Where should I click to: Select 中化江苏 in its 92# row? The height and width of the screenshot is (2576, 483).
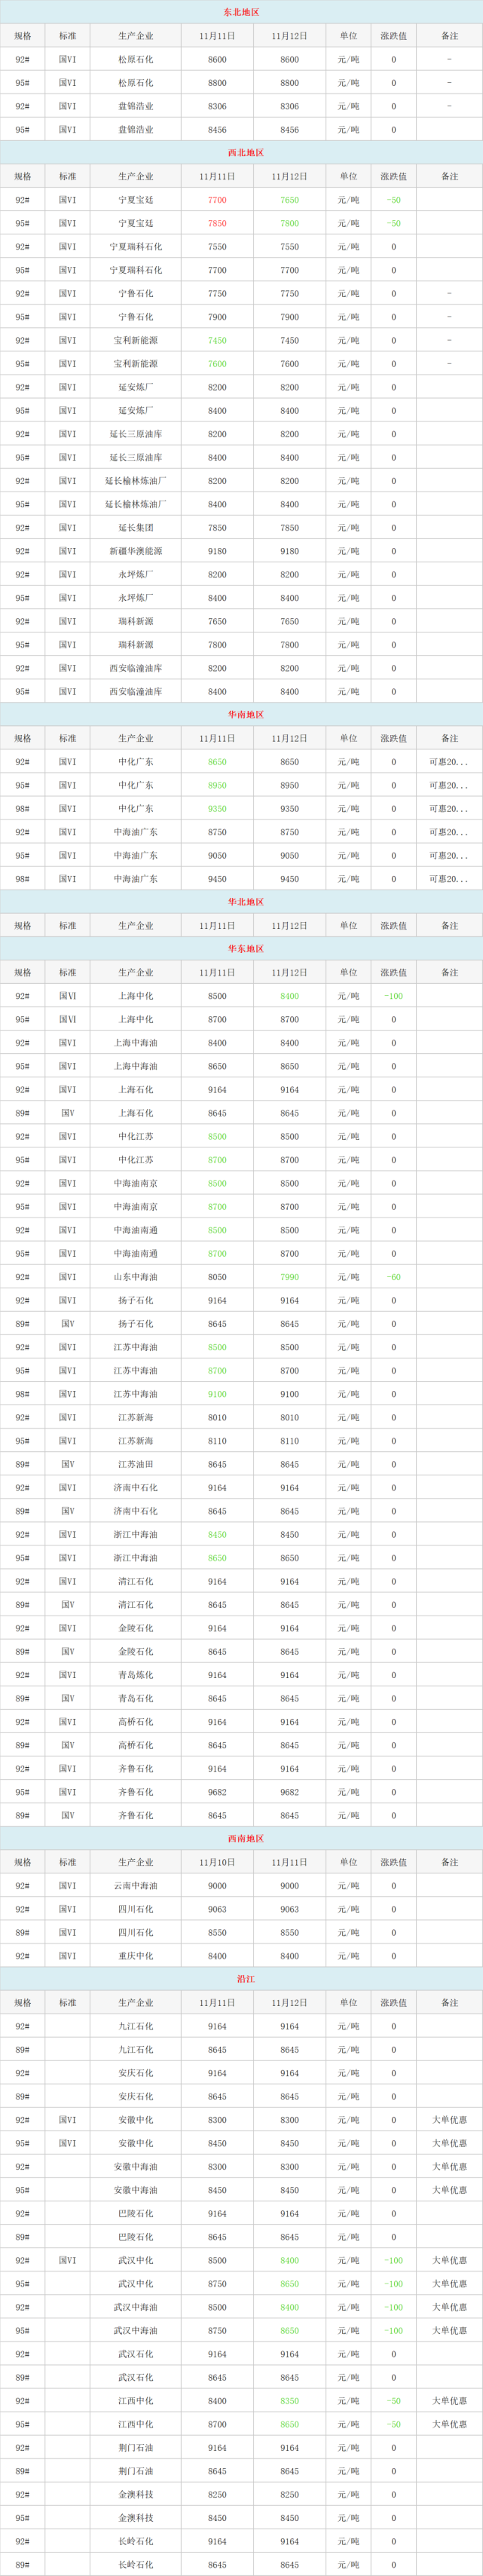pos(136,1137)
